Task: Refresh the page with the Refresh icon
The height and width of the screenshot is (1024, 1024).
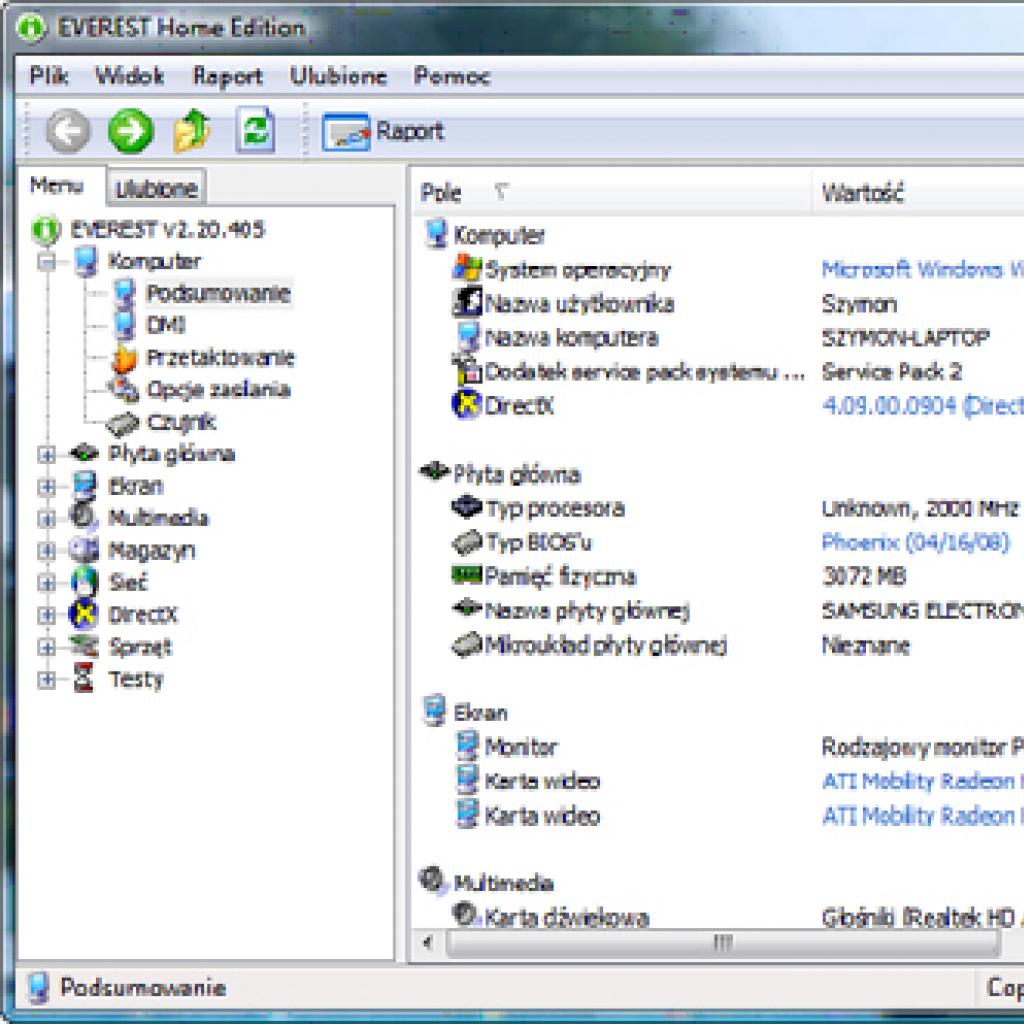Action: pyautogui.click(x=255, y=130)
